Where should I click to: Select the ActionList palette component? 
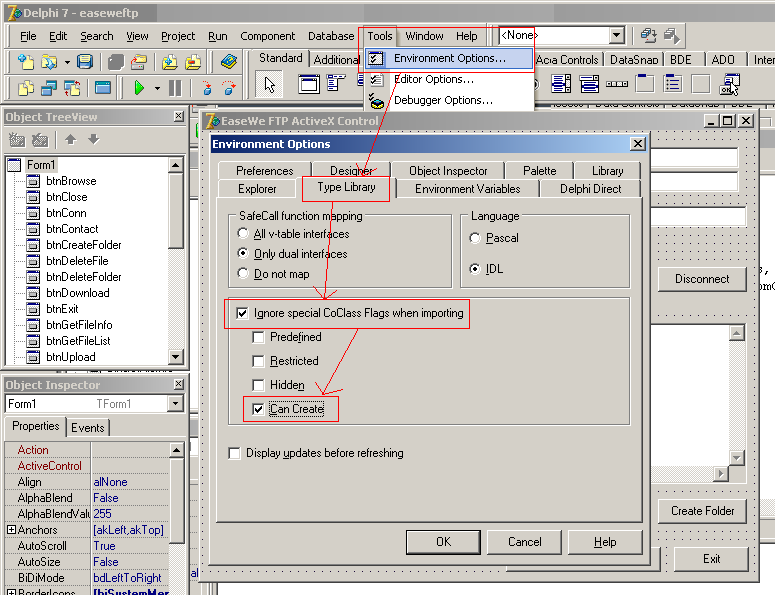(x=730, y=84)
